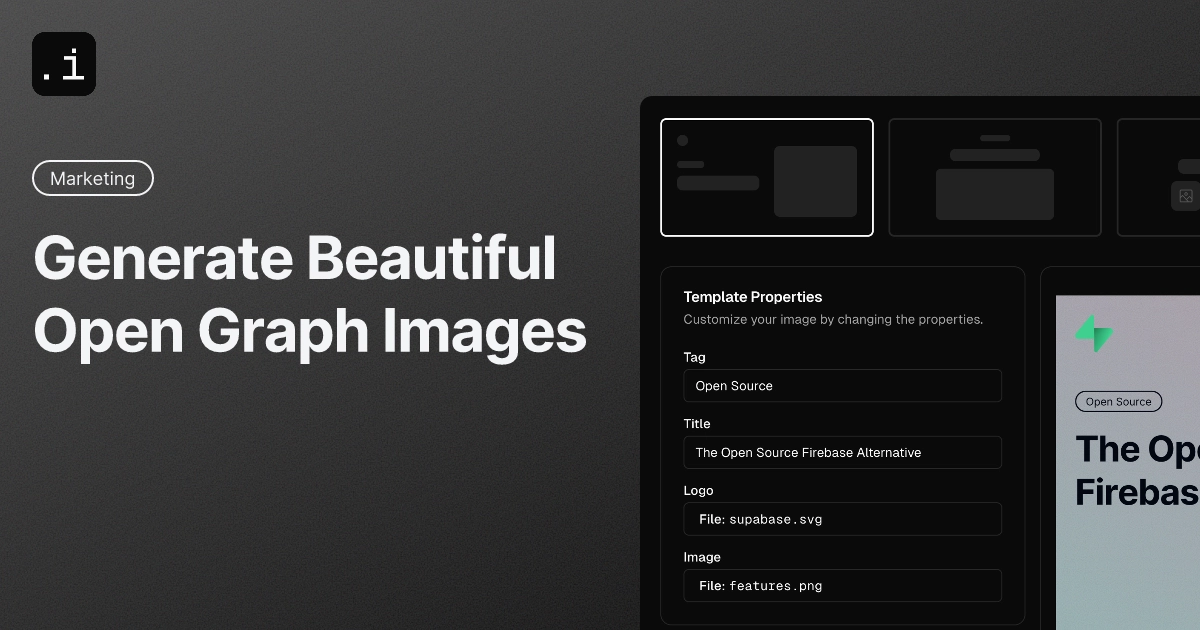The image size is (1200, 630).
Task: Click the small title bar in the second template
Action: click(x=994, y=154)
